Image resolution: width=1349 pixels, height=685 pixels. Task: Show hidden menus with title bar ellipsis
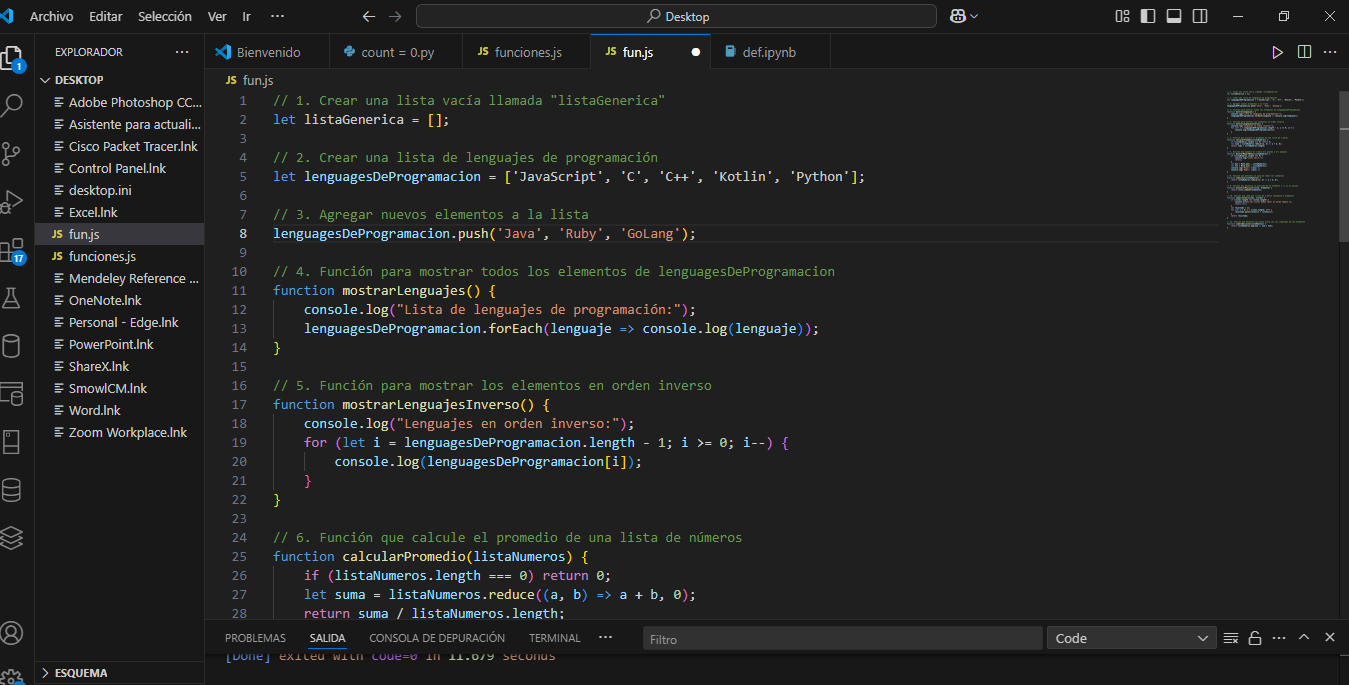[277, 16]
